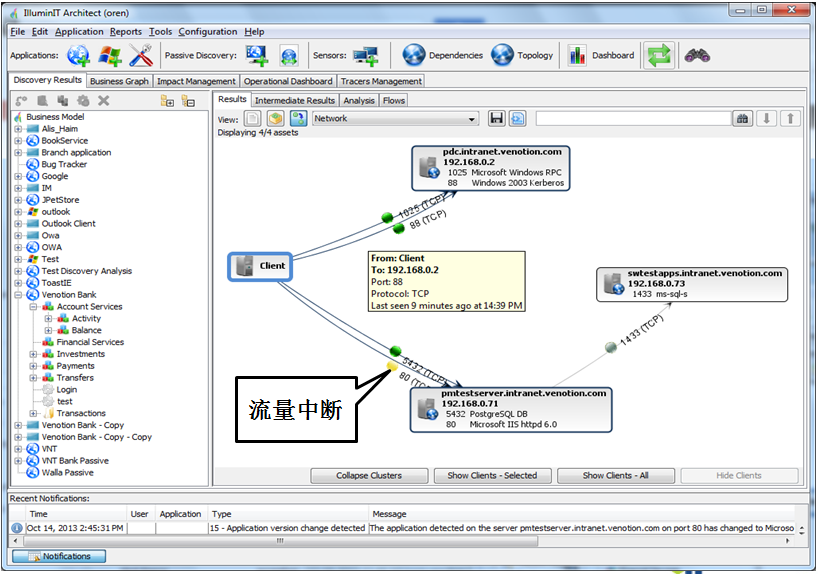This screenshot has height=574, width=818.
Task: Collapse the Venotion Bank tree node
Action: (x=18, y=295)
